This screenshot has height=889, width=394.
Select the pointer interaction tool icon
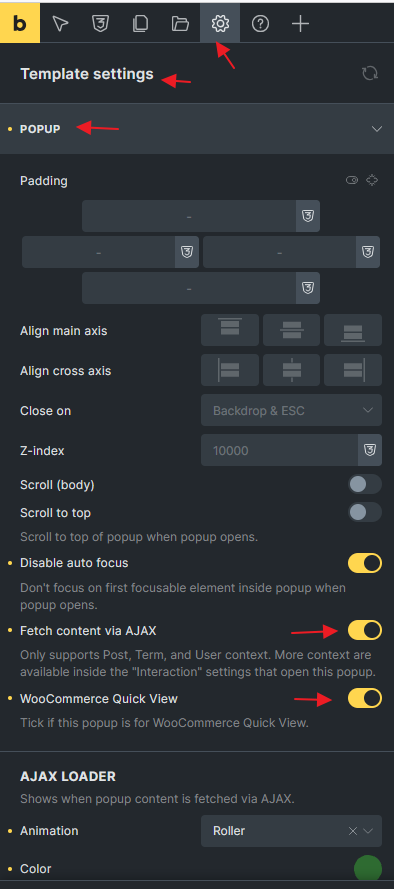click(60, 23)
